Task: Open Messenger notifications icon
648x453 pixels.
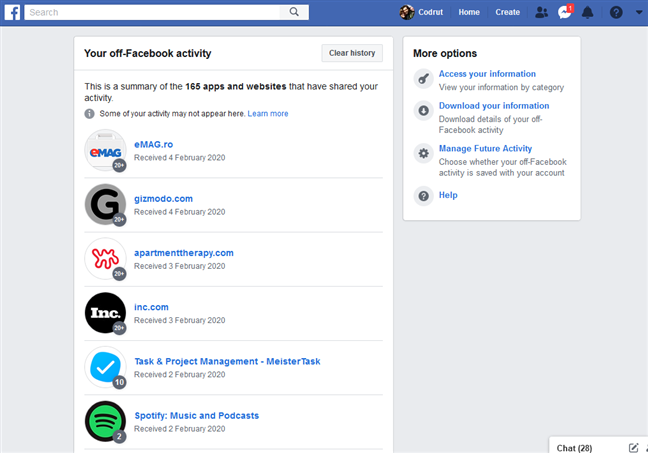Action: (565, 12)
